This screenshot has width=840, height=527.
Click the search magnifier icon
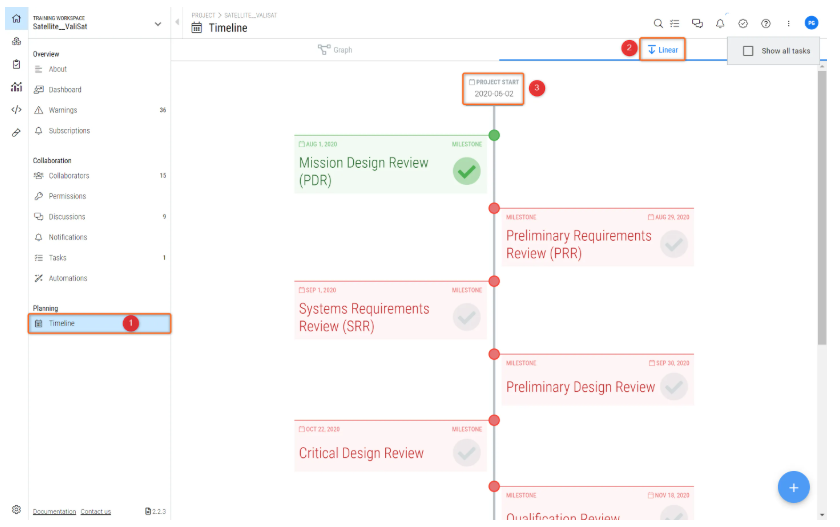point(657,23)
